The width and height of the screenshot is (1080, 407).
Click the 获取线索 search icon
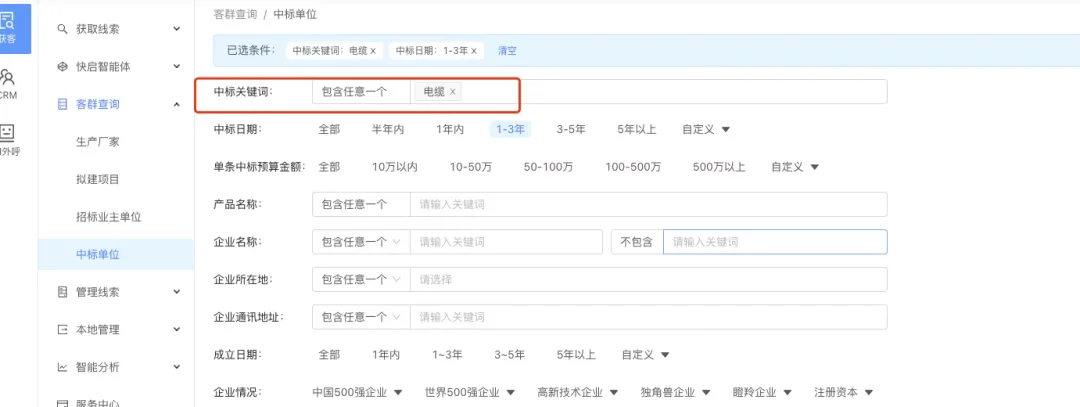(x=62, y=29)
